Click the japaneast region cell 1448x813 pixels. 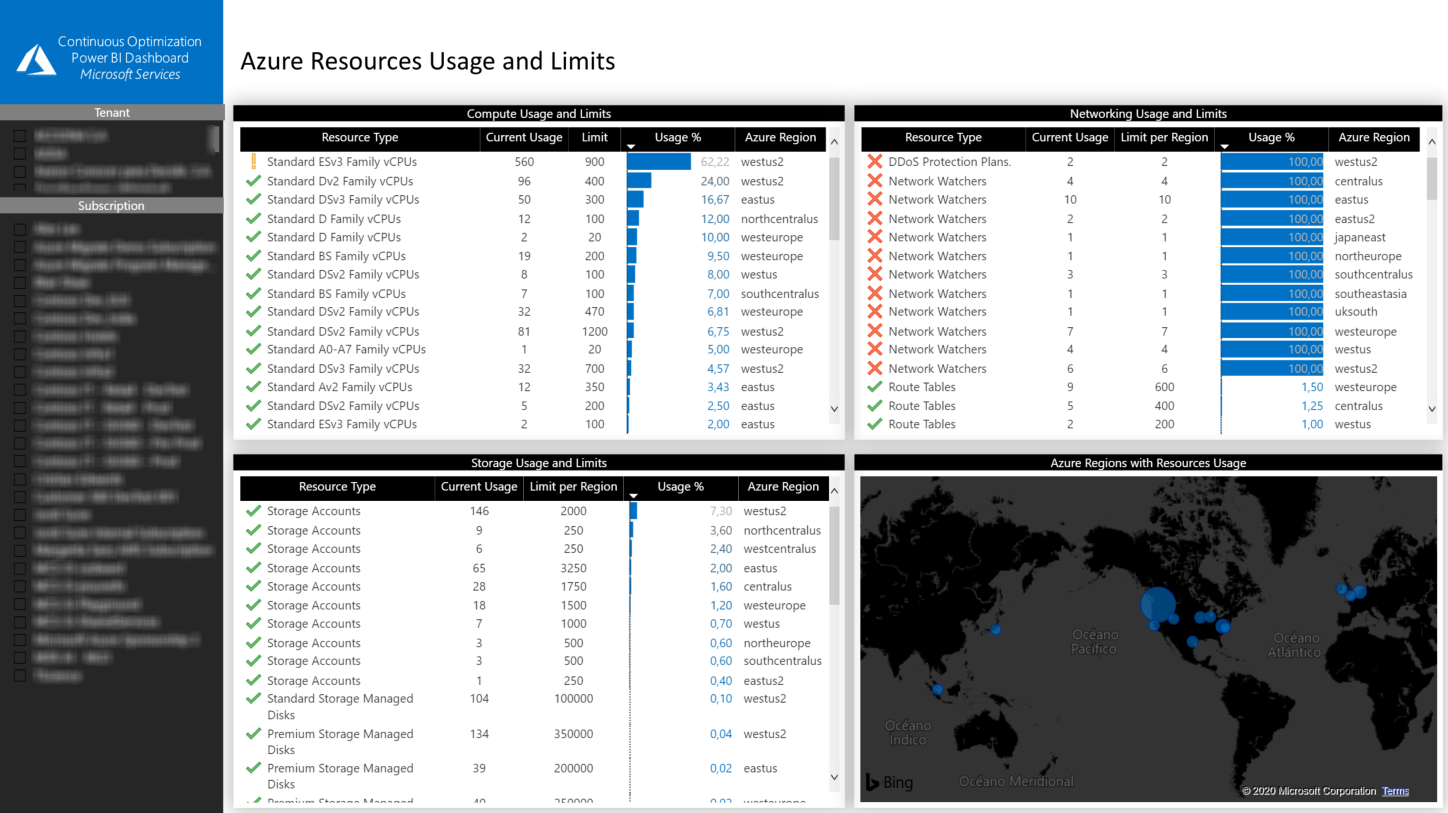[x=1360, y=237]
